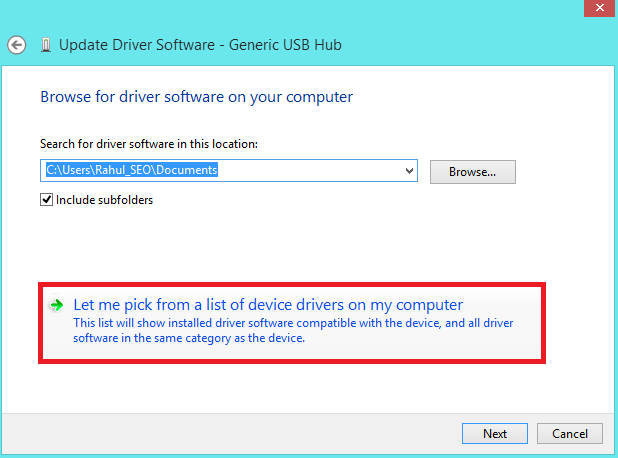Cancel the driver update wizard
The image size is (618, 458).
(x=570, y=433)
